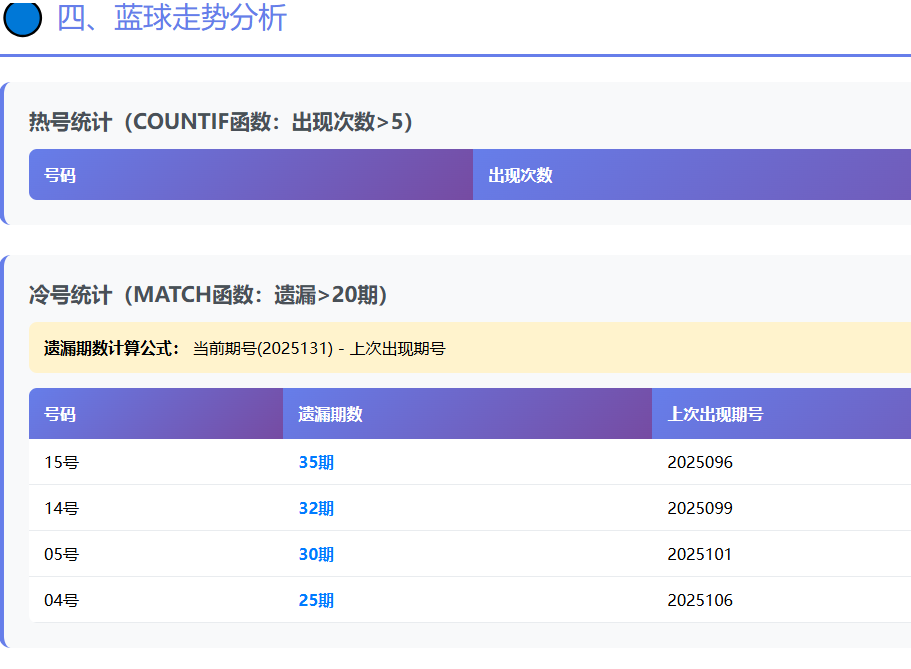Click the 2025106 issue number cell
The height and width of the screenshot is (669, 911).
(x=700, y=600)
